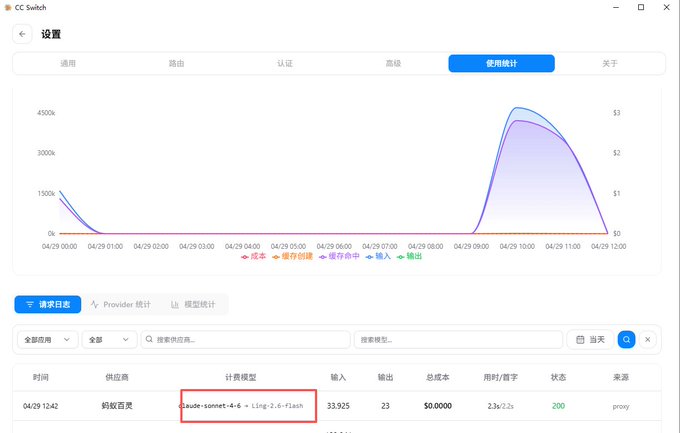Open the 模型统计 view
This screenshot has width=680, height=433.
(x=193, y=305)
